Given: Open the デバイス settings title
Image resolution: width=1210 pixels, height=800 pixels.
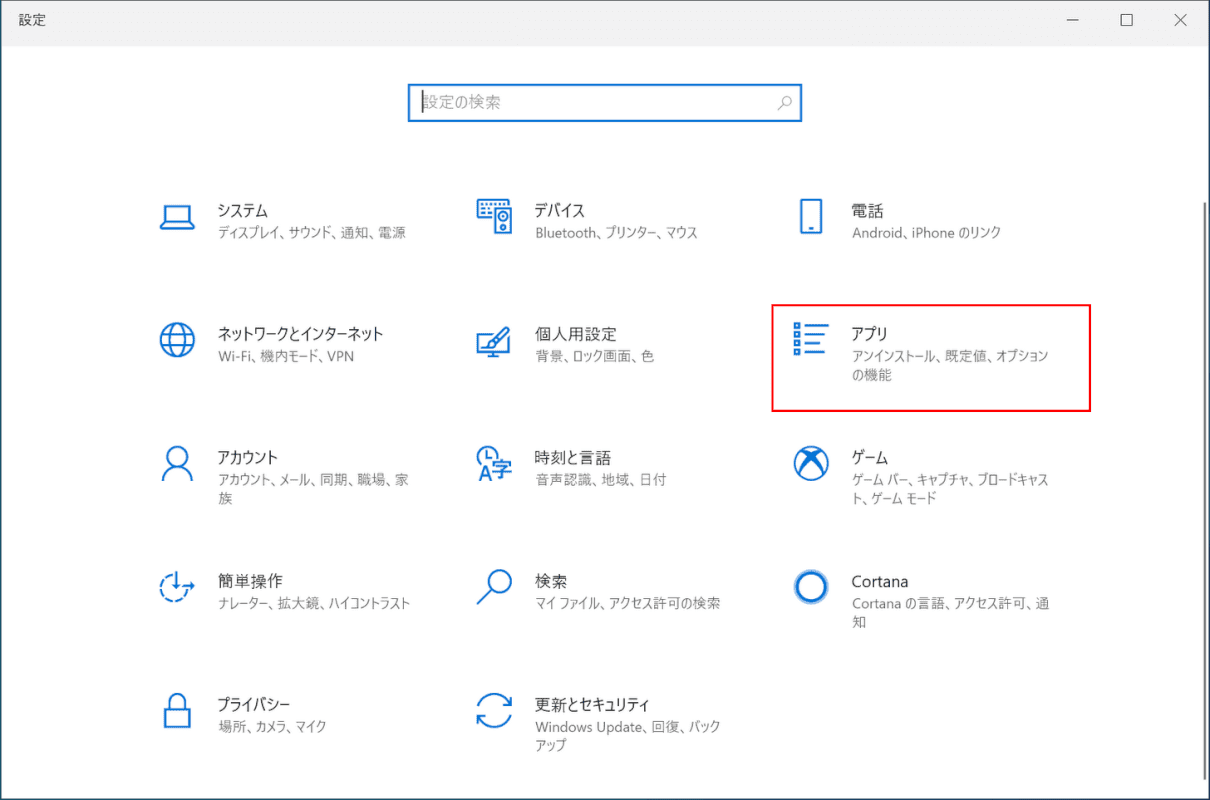Looking at the screenshot, I should (x=560, y=211).
